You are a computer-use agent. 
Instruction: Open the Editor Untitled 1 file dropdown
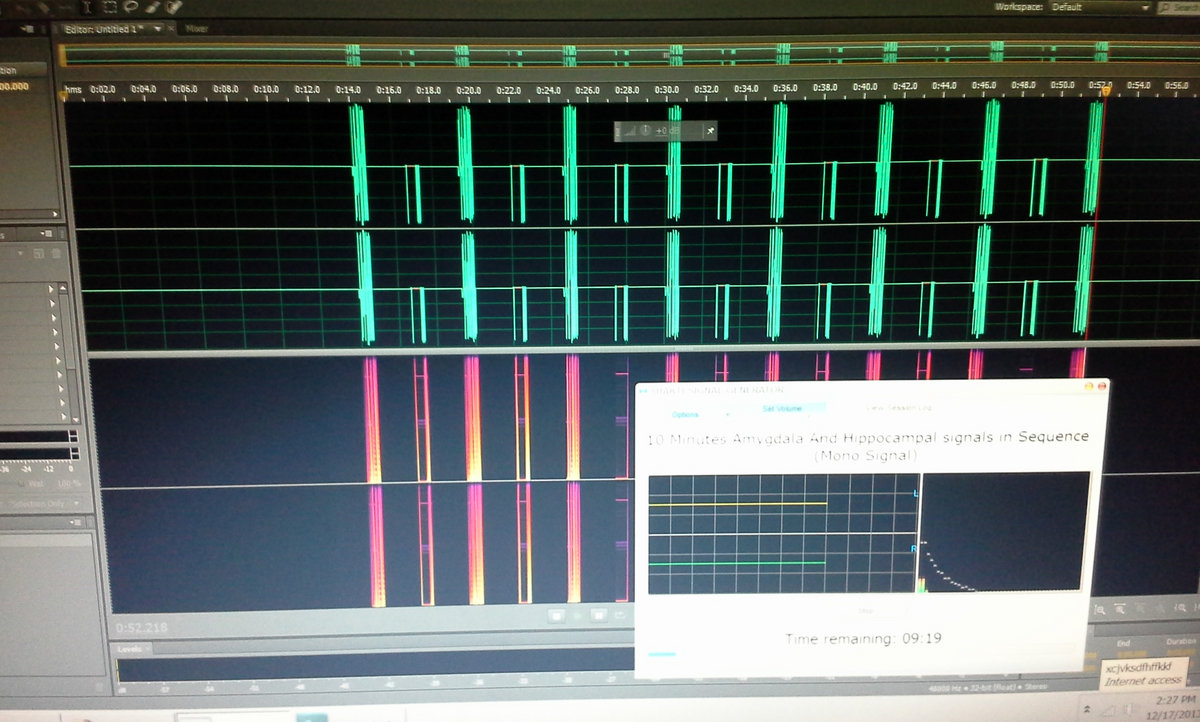point(157,29)
